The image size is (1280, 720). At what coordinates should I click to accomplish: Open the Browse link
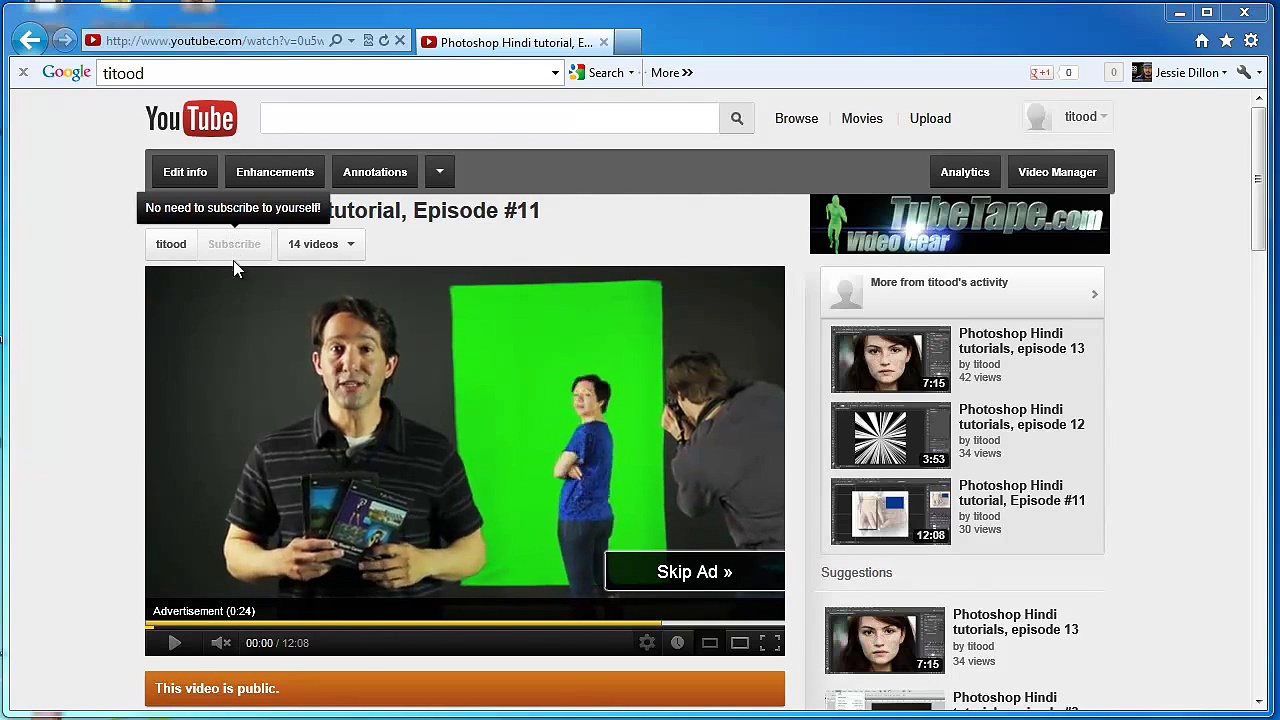pyautogui.click(x=796, y=118)
